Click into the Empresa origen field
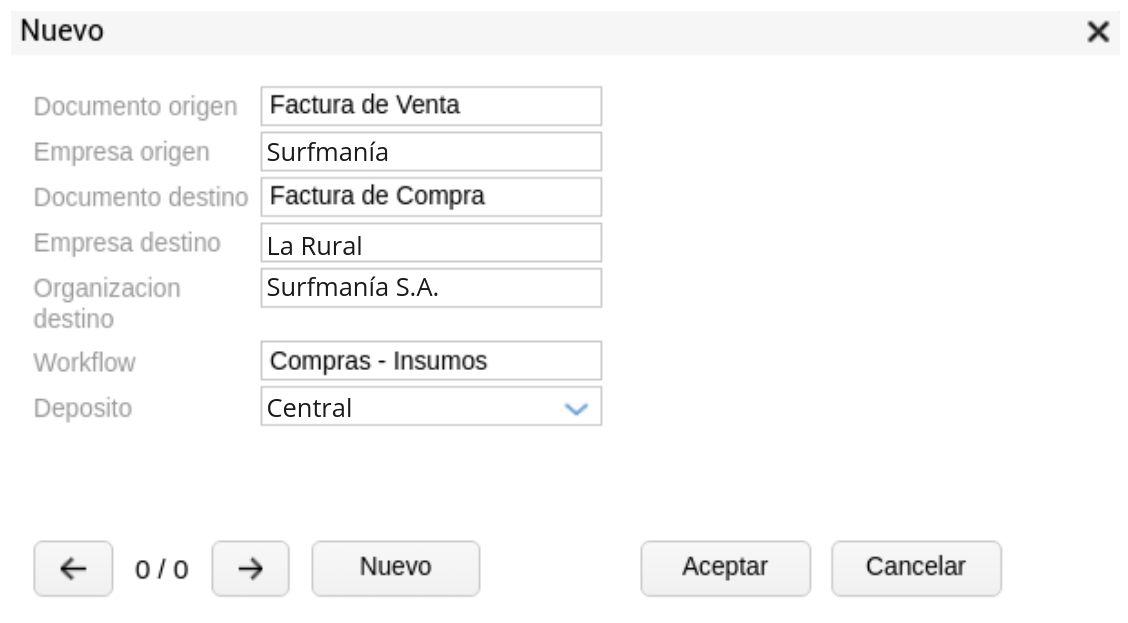The image size is (1128, 623). pyautogui.click(x=431, y=152)
